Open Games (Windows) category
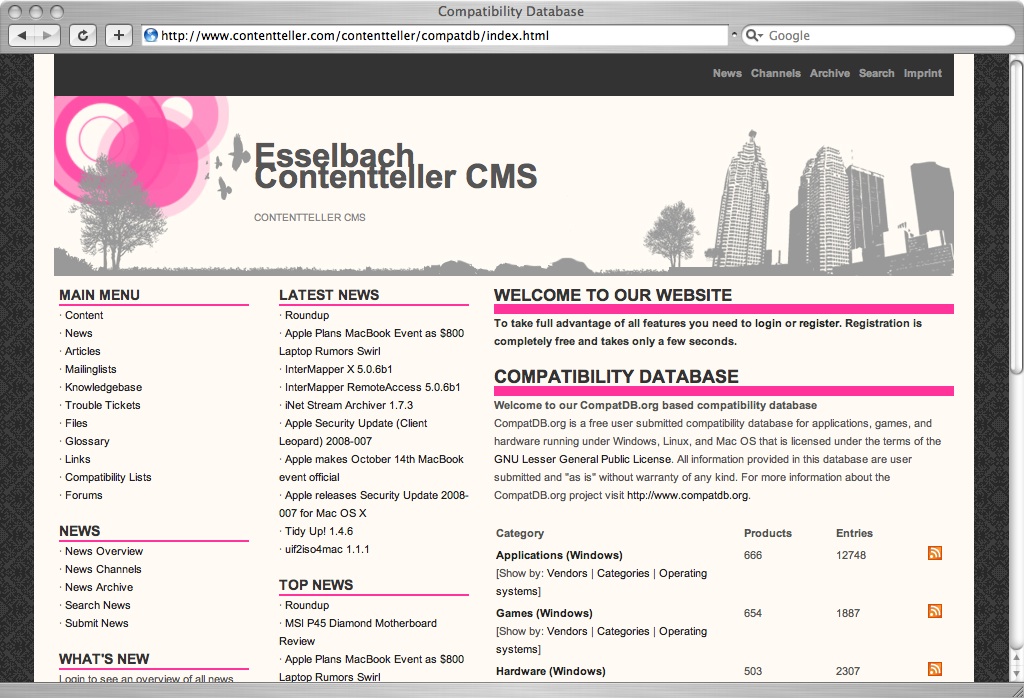 pyautogui.click(x=544, y=613)
